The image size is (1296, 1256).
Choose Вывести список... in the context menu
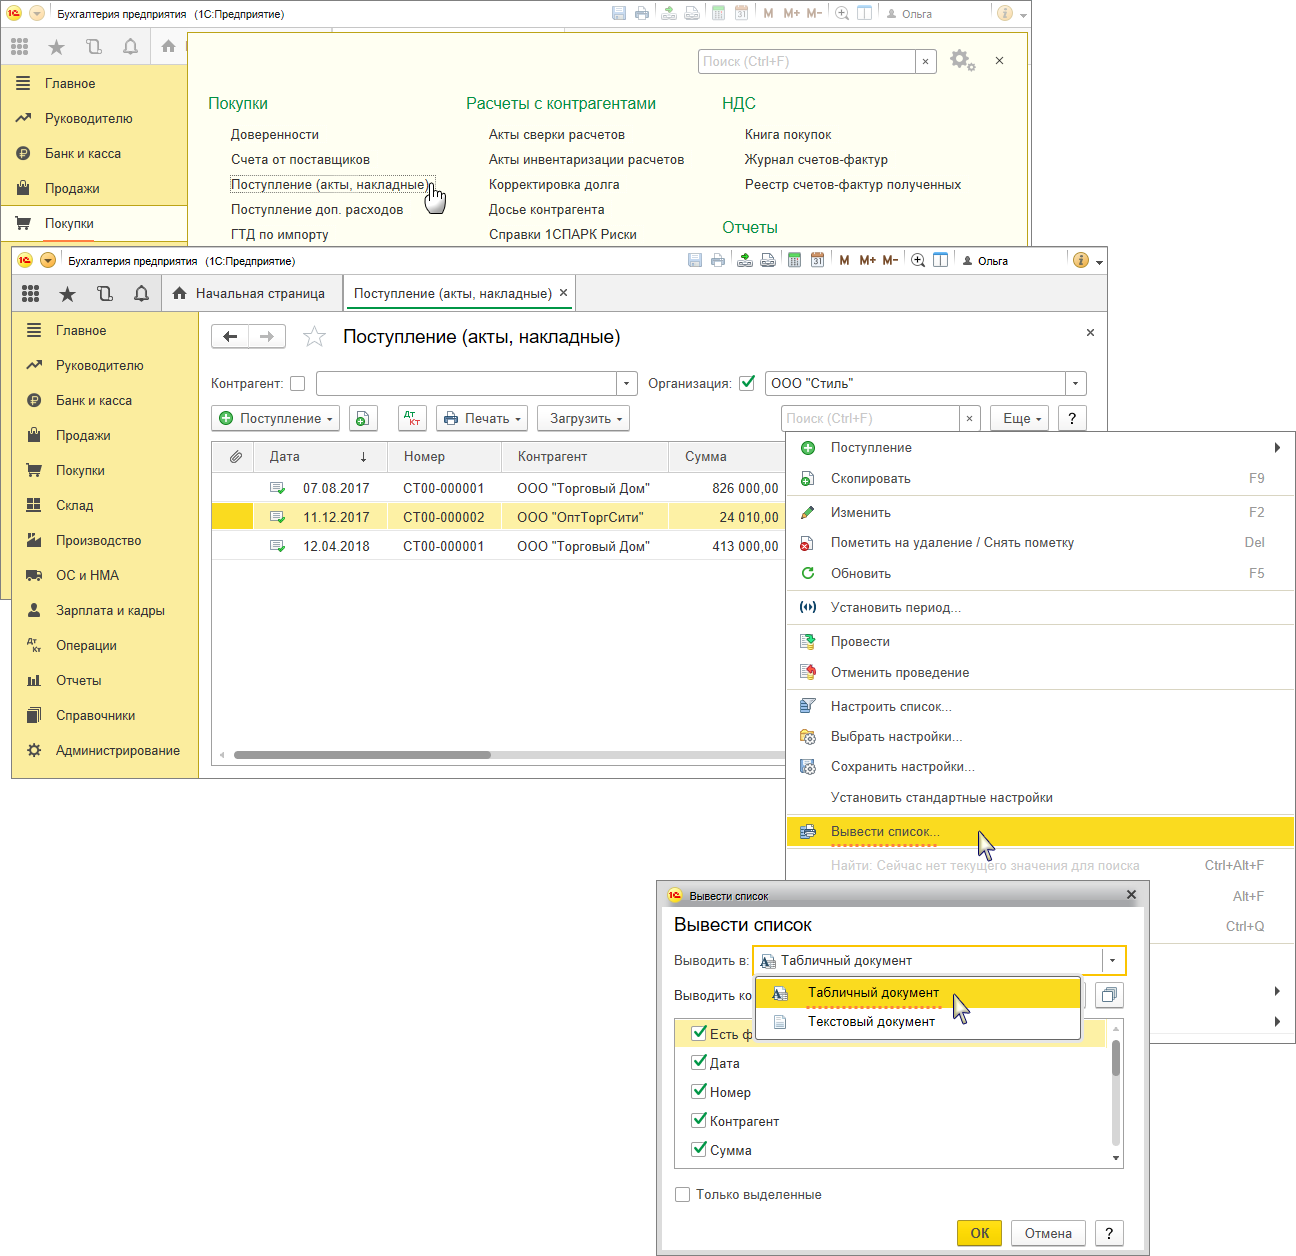(x=1040, y=831)
